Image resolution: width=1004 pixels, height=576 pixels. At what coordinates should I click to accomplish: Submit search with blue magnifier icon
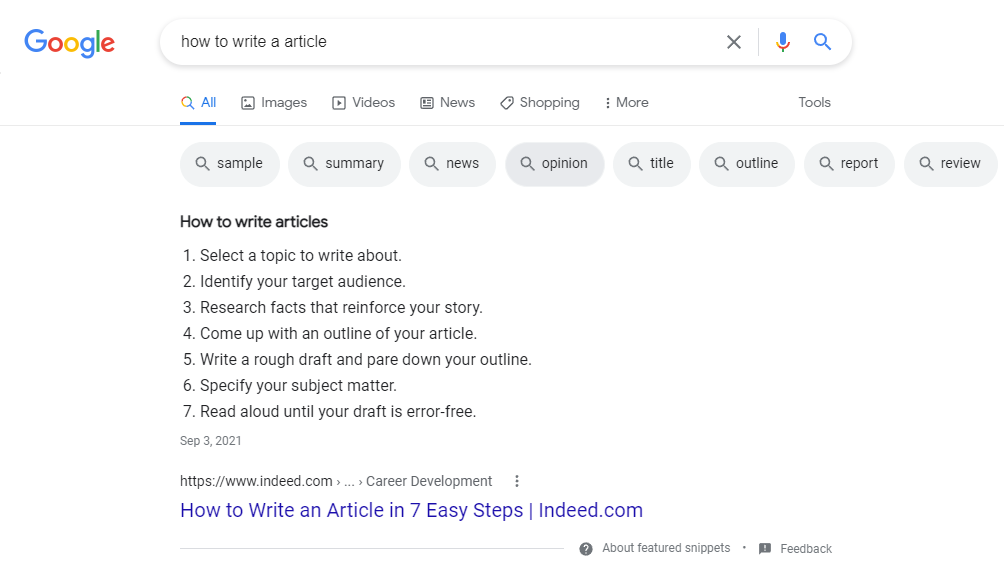pyautogui.click(x=822, y=42)
